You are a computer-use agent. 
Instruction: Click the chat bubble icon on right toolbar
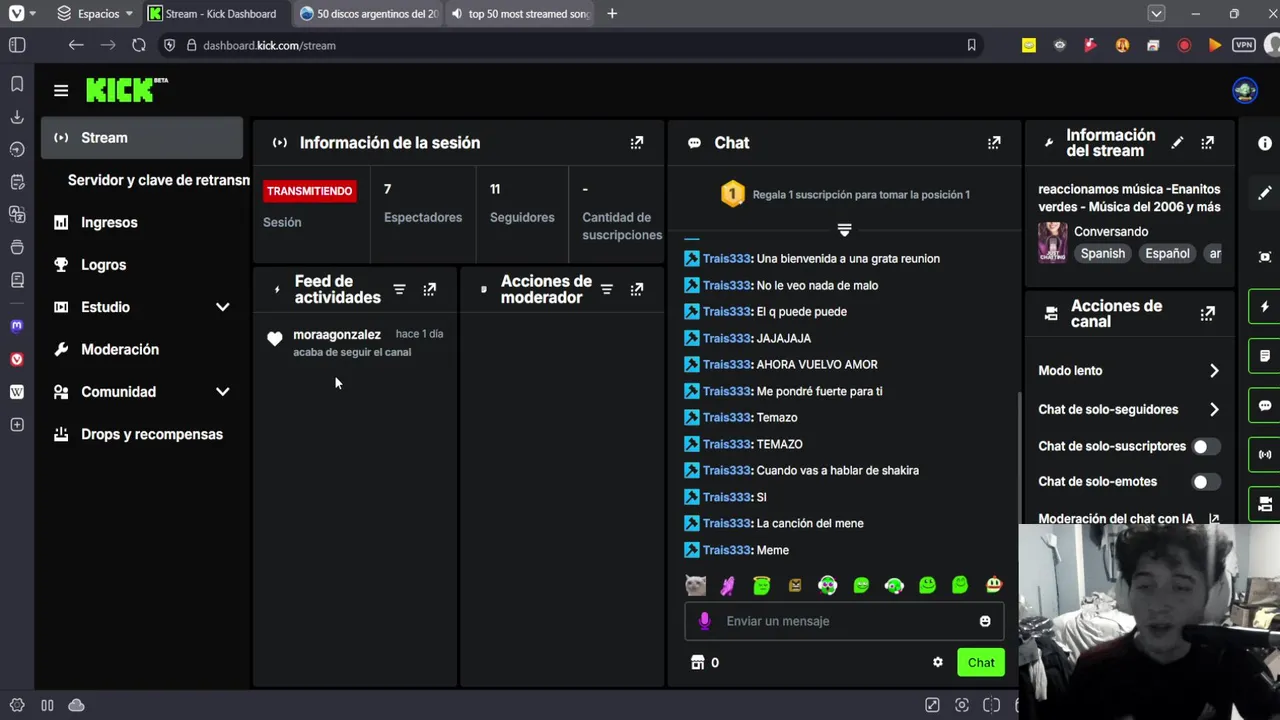(x=1265, y=405)
